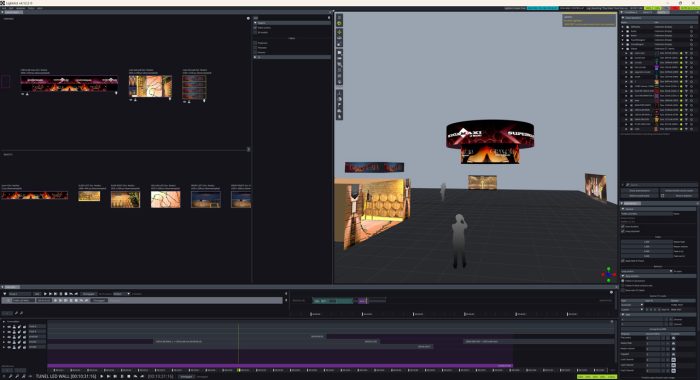Screen dimensions: 700x380
Task: Expand the bottom timeline layer row
Action: 4,347
